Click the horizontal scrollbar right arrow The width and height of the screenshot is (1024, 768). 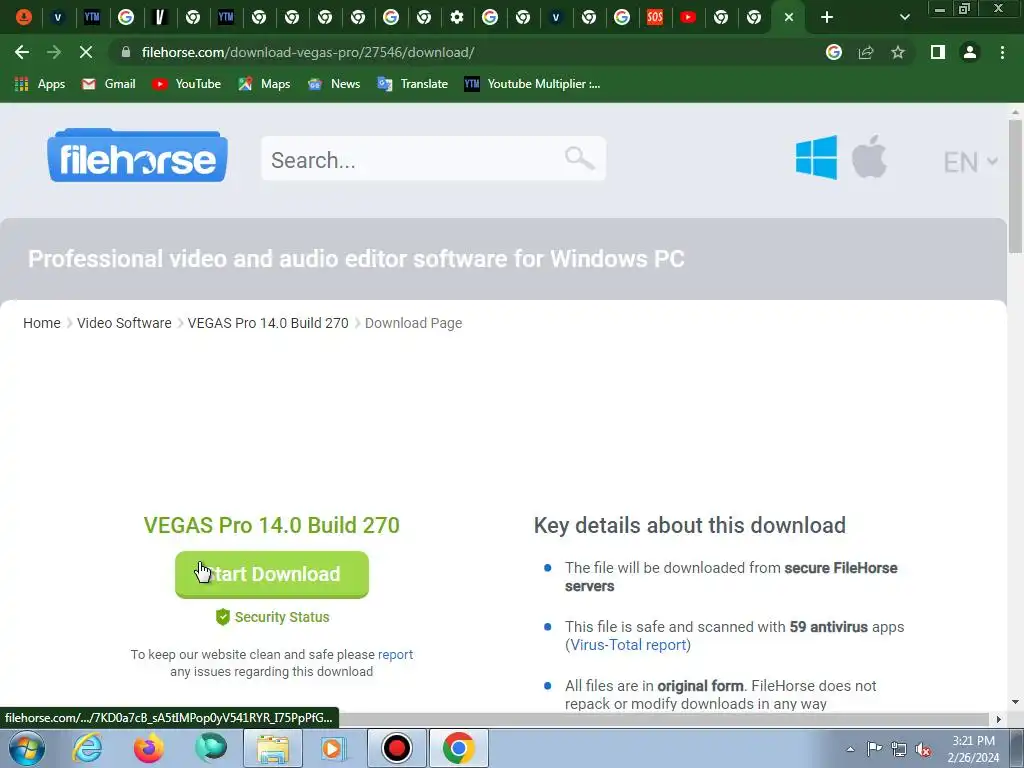[999, 719]
